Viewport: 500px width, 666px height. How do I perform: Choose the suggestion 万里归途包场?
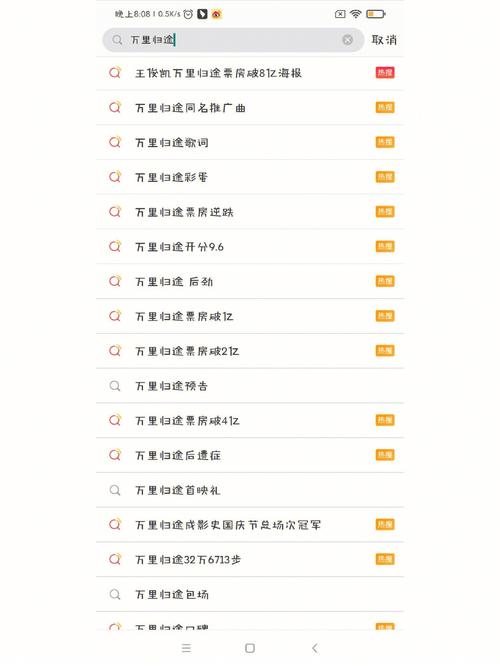(250, 594)
